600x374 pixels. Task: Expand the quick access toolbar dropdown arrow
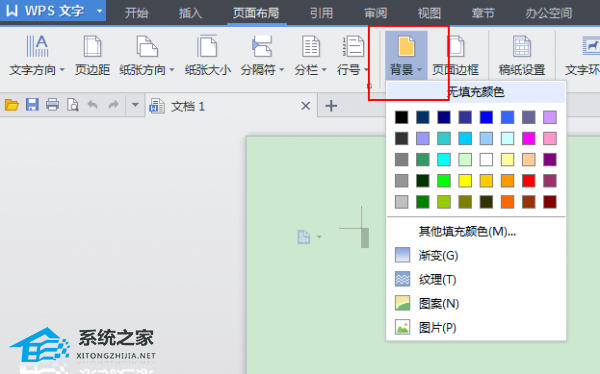pos(135,105)
